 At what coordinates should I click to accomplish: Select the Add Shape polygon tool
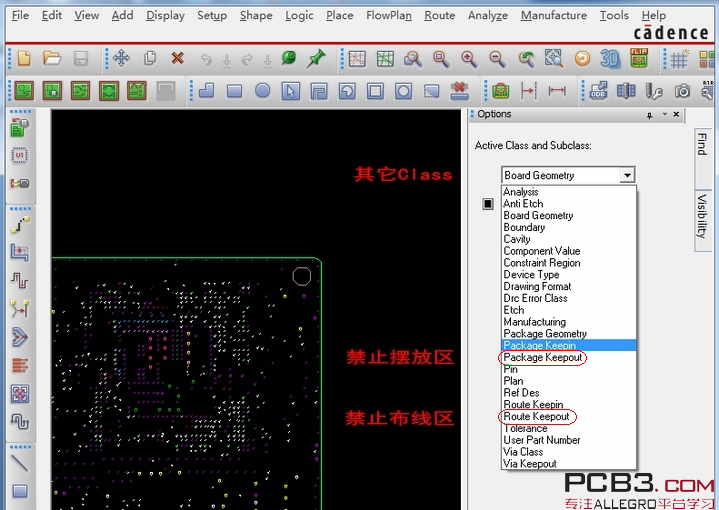(x=207, y=90)
